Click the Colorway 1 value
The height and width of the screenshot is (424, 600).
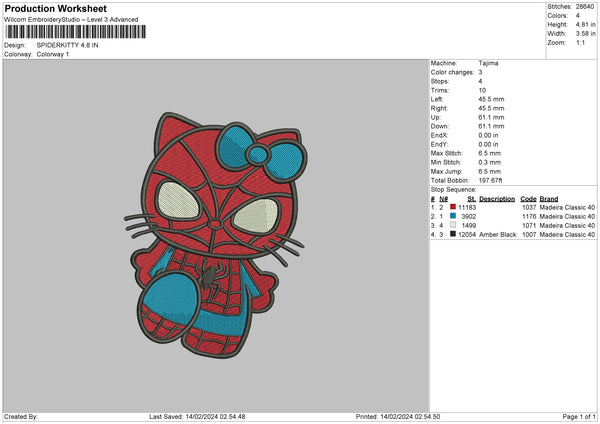[55, 53]
